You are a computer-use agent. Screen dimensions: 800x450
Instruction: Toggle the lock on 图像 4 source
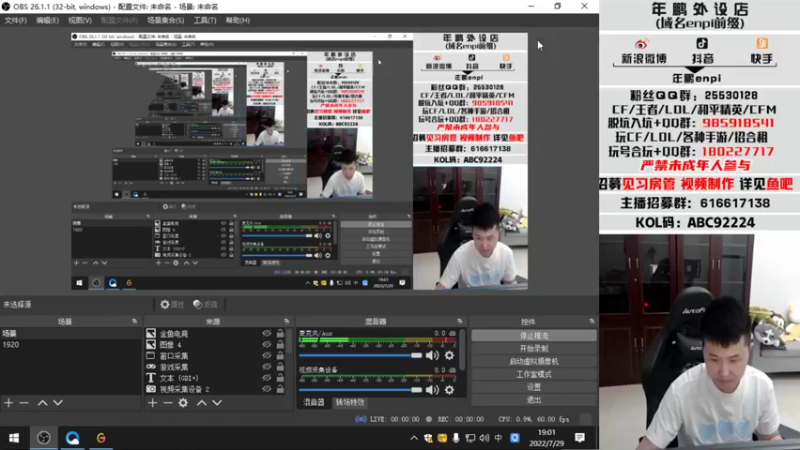(280, 344)
